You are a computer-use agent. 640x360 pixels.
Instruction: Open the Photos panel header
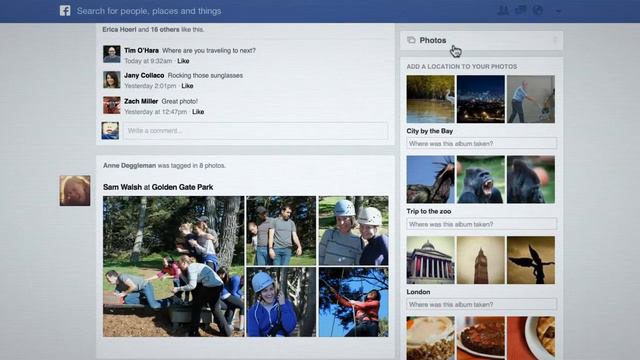click(481, 40)
